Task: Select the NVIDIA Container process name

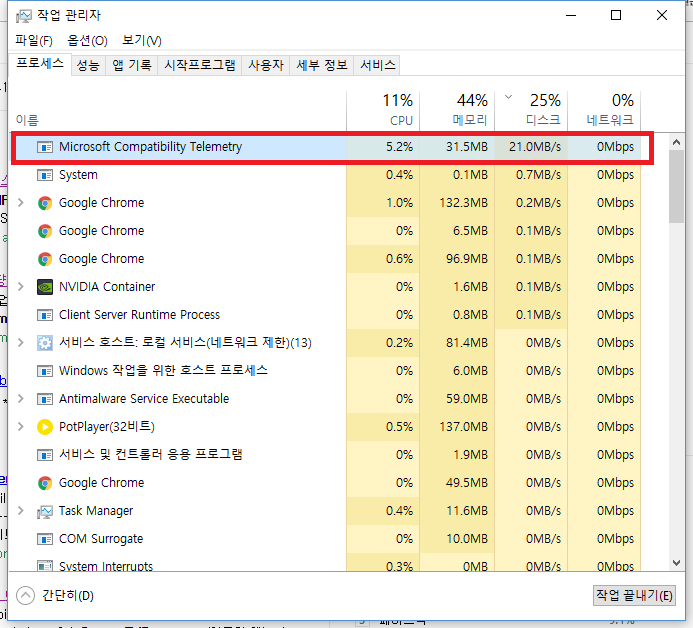Action: [x=107, y=287]
